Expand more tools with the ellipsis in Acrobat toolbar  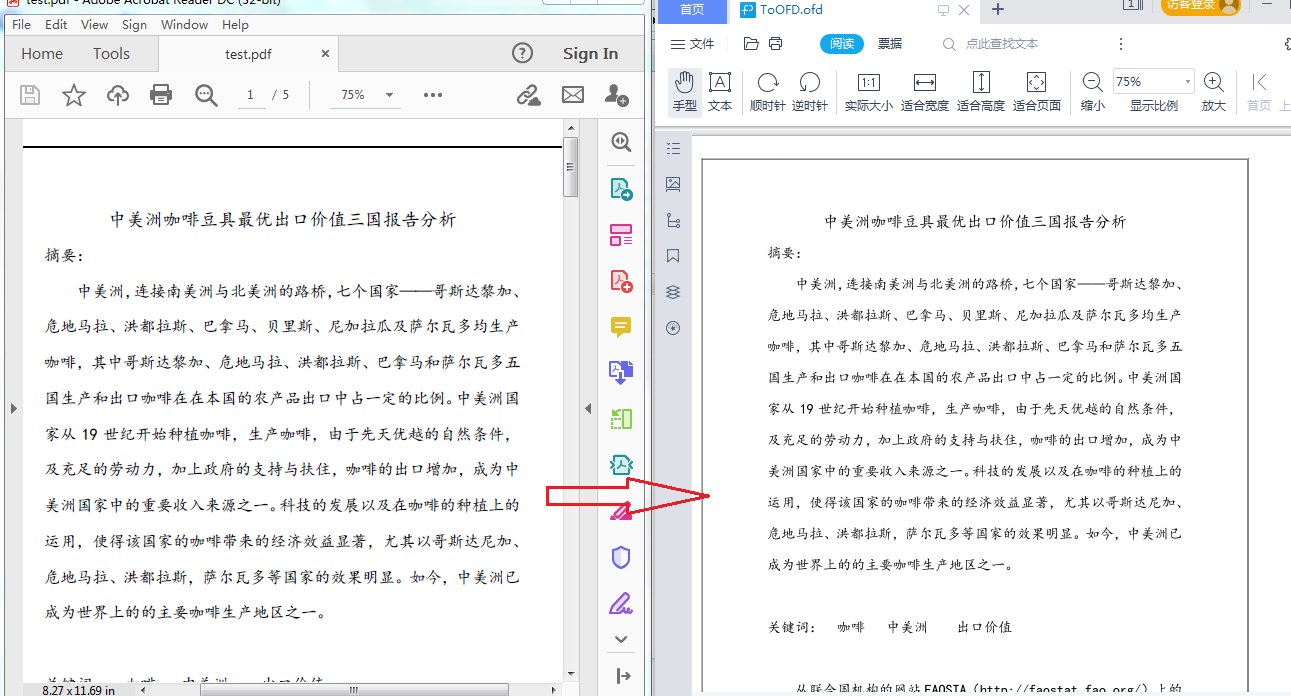pyautogui.click(x=432, y=94)
